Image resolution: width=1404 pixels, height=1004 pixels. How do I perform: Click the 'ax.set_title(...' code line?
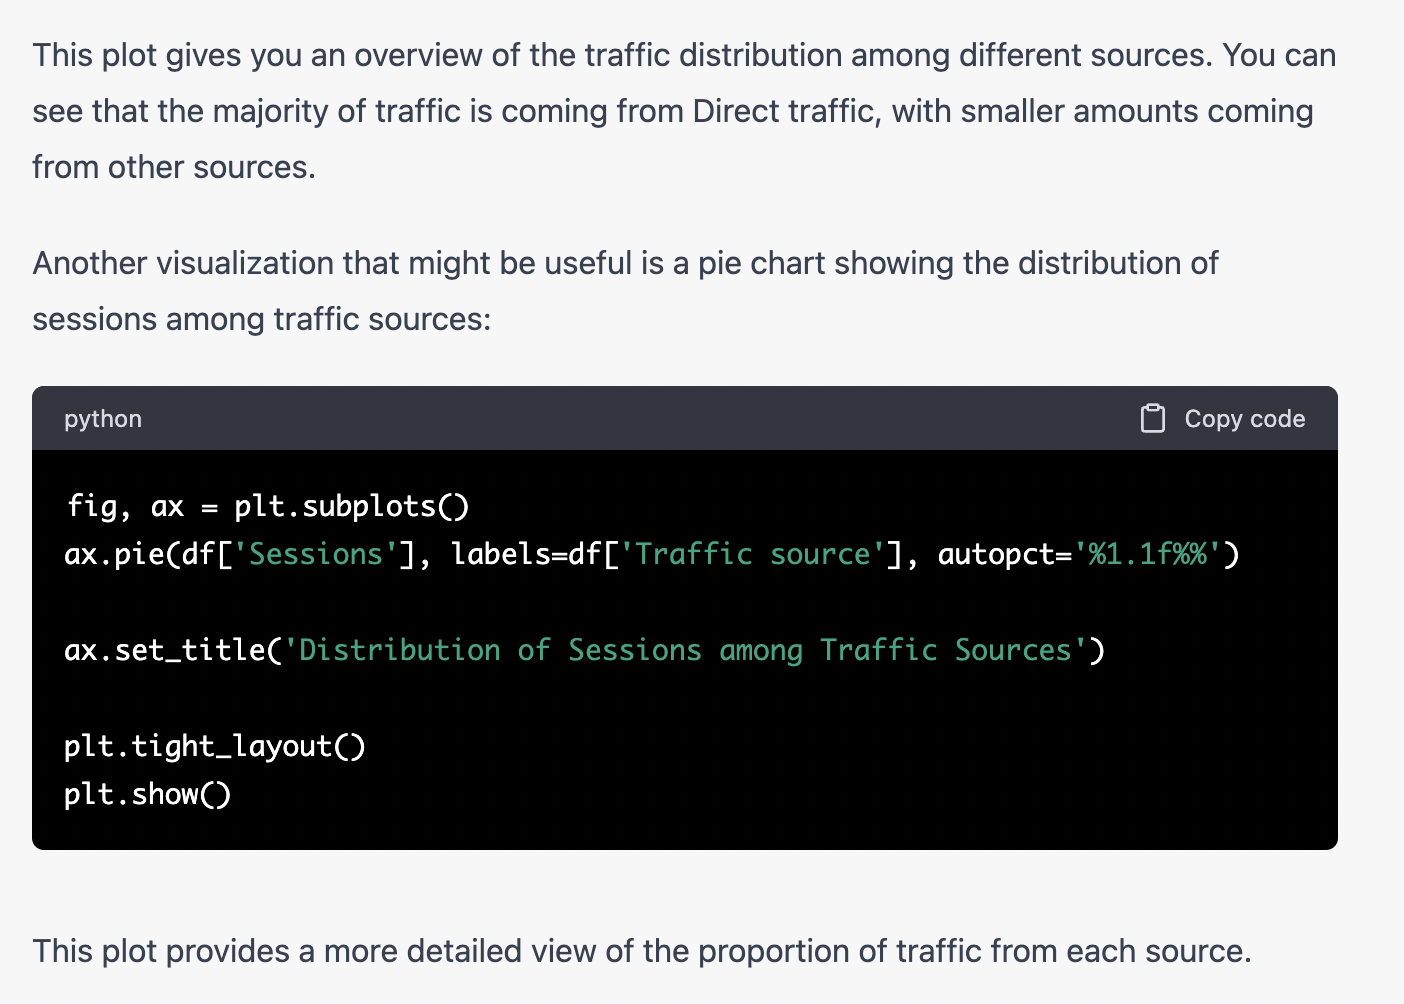[x=585, y=650]
